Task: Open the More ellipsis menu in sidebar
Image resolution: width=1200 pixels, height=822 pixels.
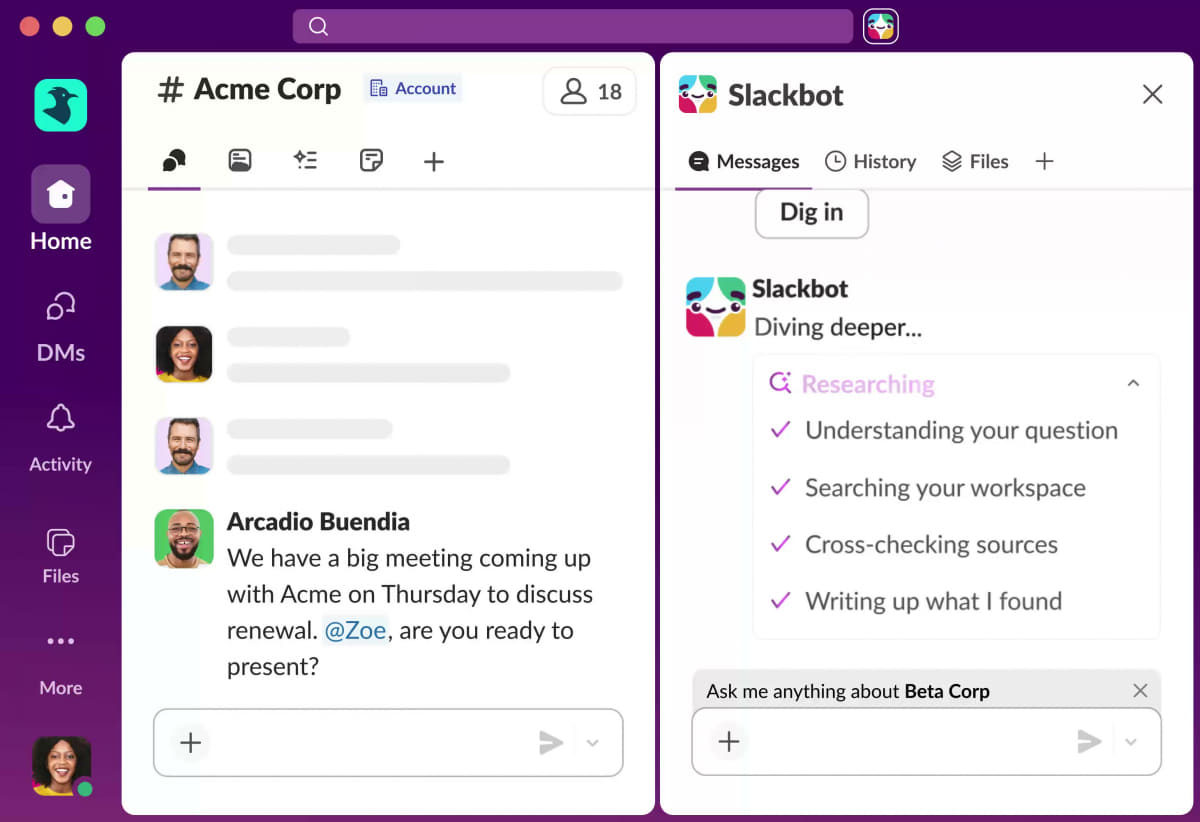Action: (x=61, y=664)
